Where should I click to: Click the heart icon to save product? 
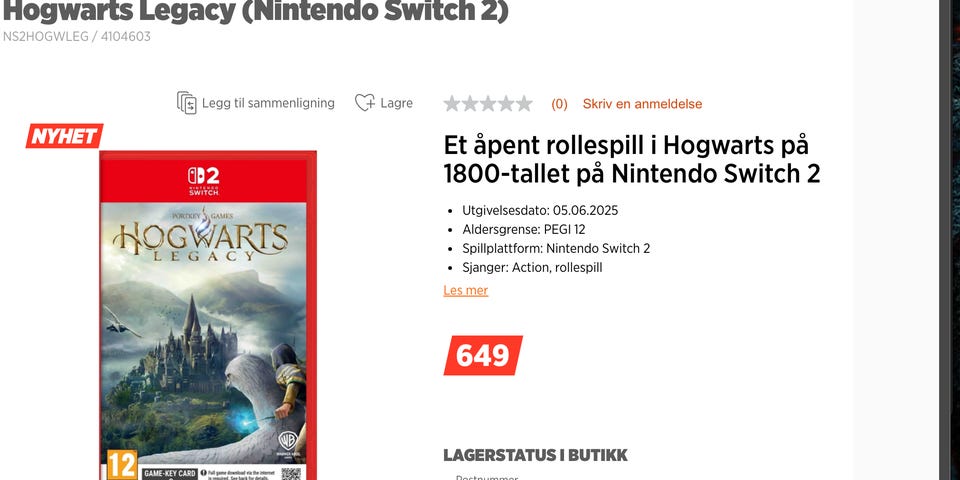pos(365,103)
